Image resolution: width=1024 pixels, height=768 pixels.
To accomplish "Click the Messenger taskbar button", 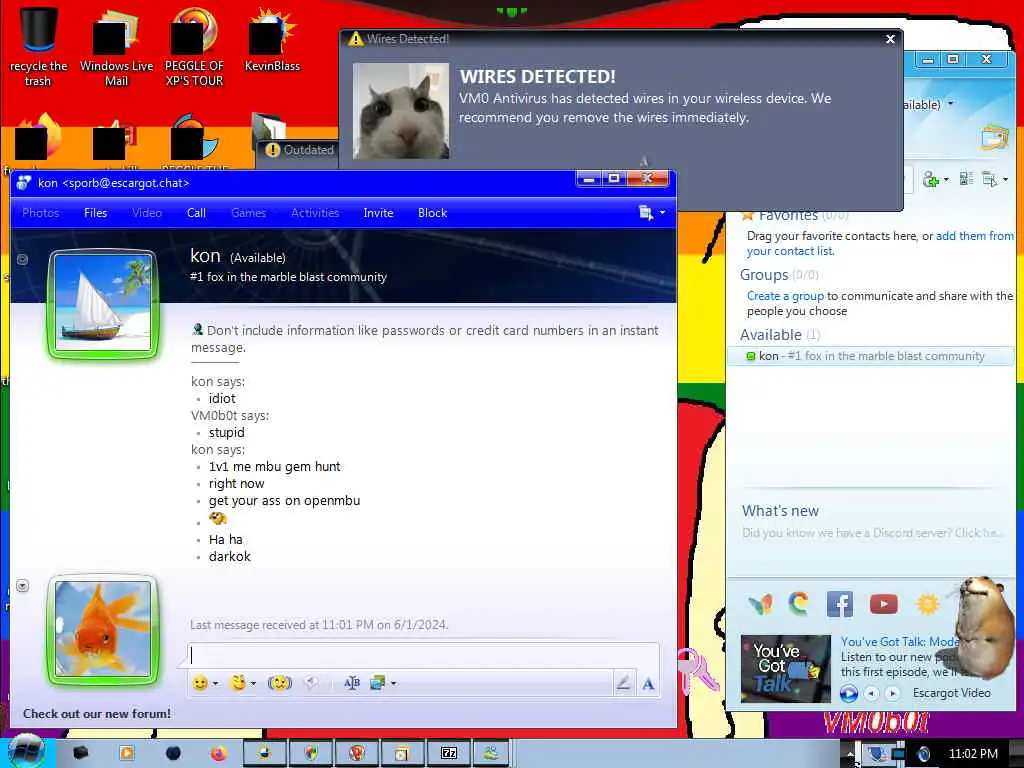I will (x=491, y=754).
